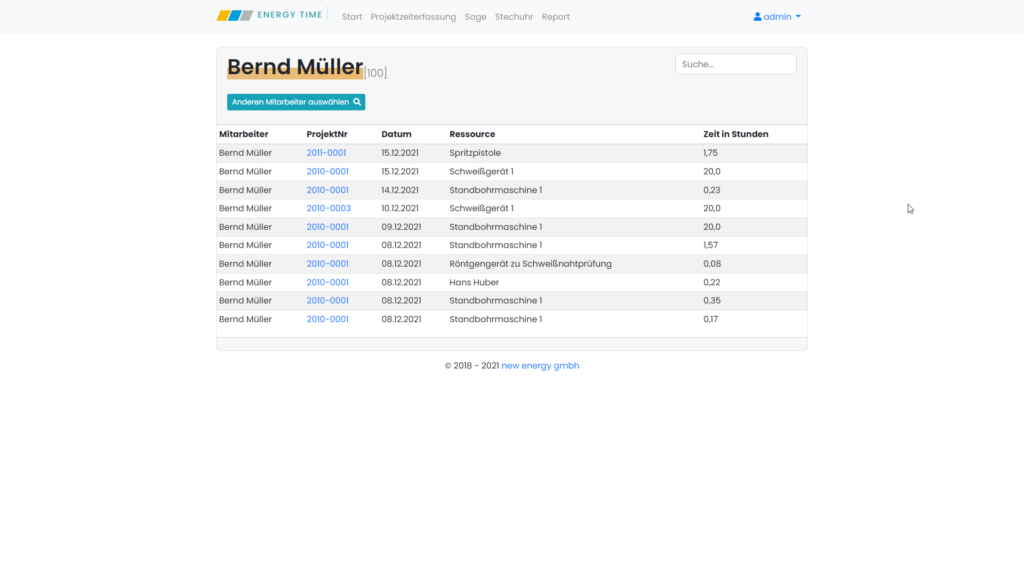The image size is (1024, 576).
Task: Click the ProjektNr column header
Action: click(x=327, y=134)
